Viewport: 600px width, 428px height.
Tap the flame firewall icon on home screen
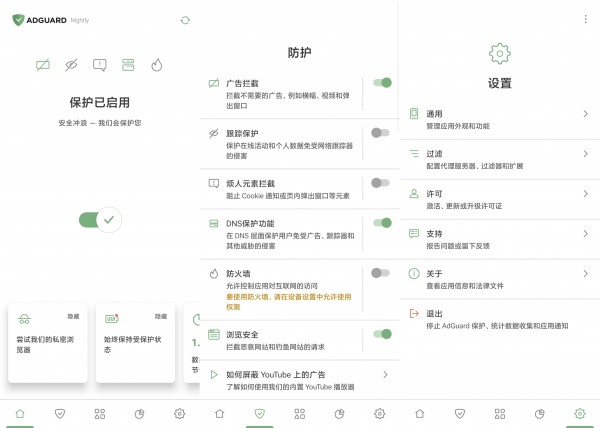pos(157,65)
